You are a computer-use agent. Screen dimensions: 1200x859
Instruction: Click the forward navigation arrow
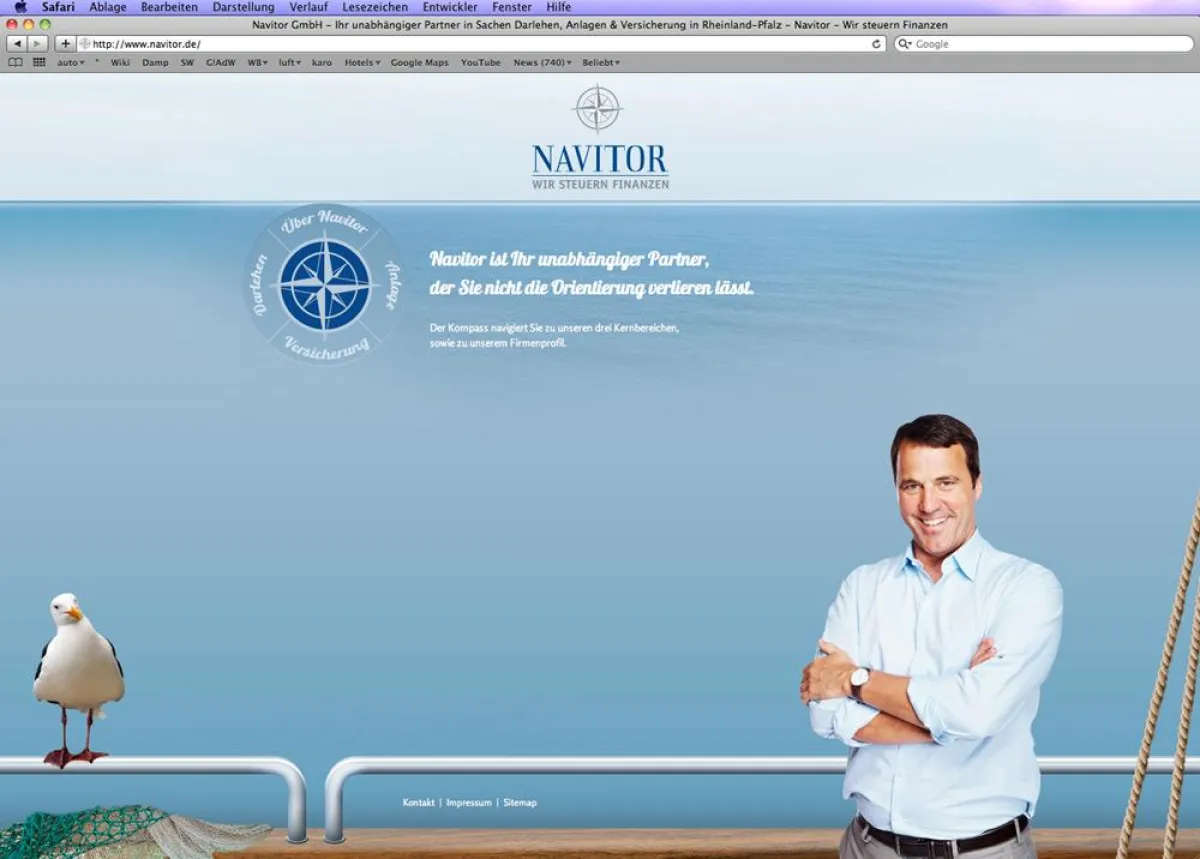[38, 44]
